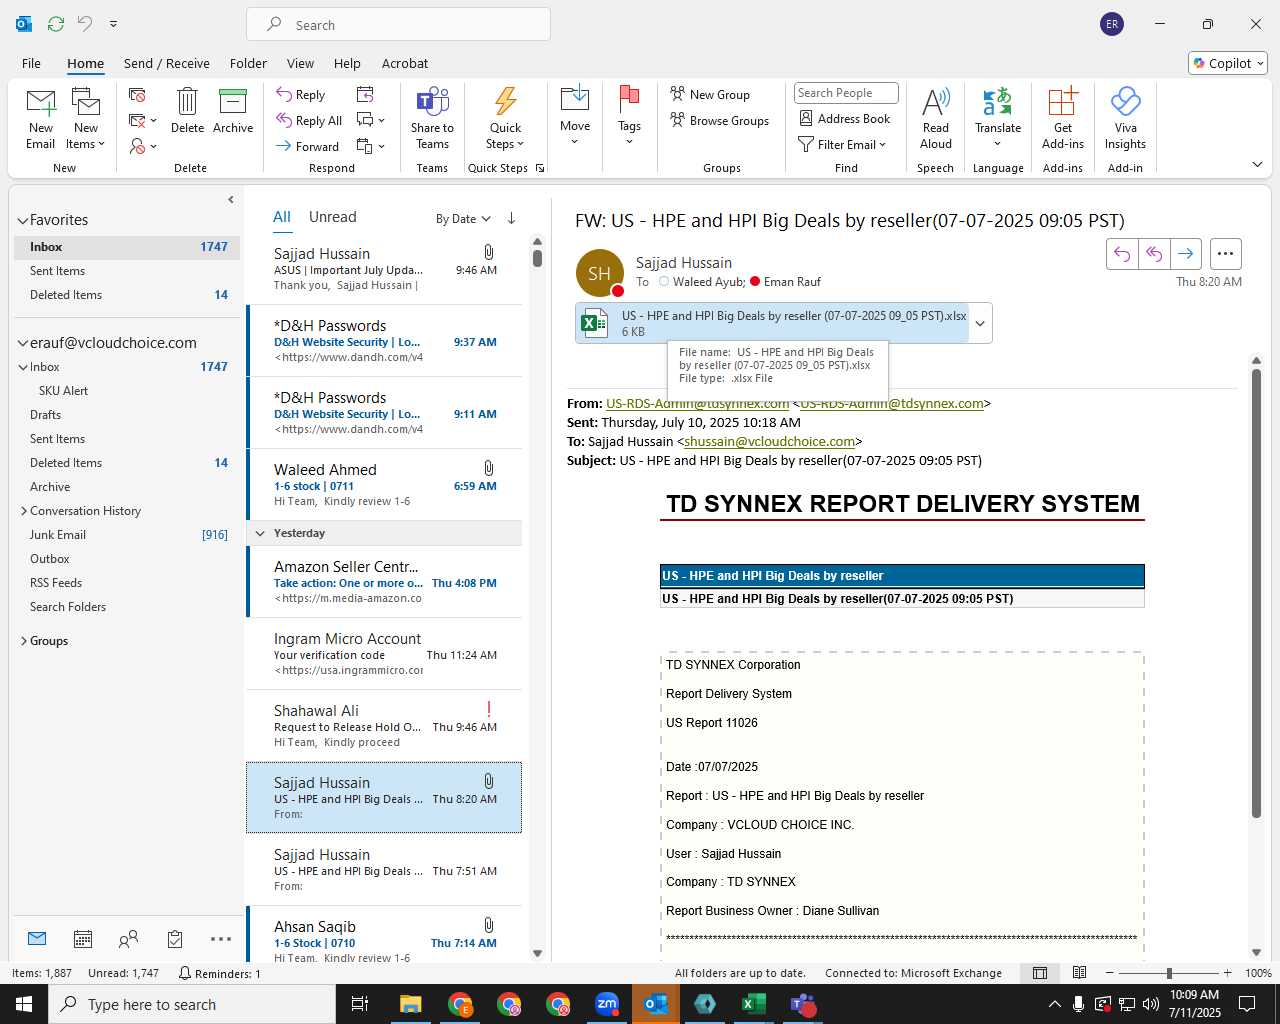Click the Send/Receive sync icon in title bar
Viewport: 1280px width, 1024px height.
pyautogui.click(x=56, y=24)
